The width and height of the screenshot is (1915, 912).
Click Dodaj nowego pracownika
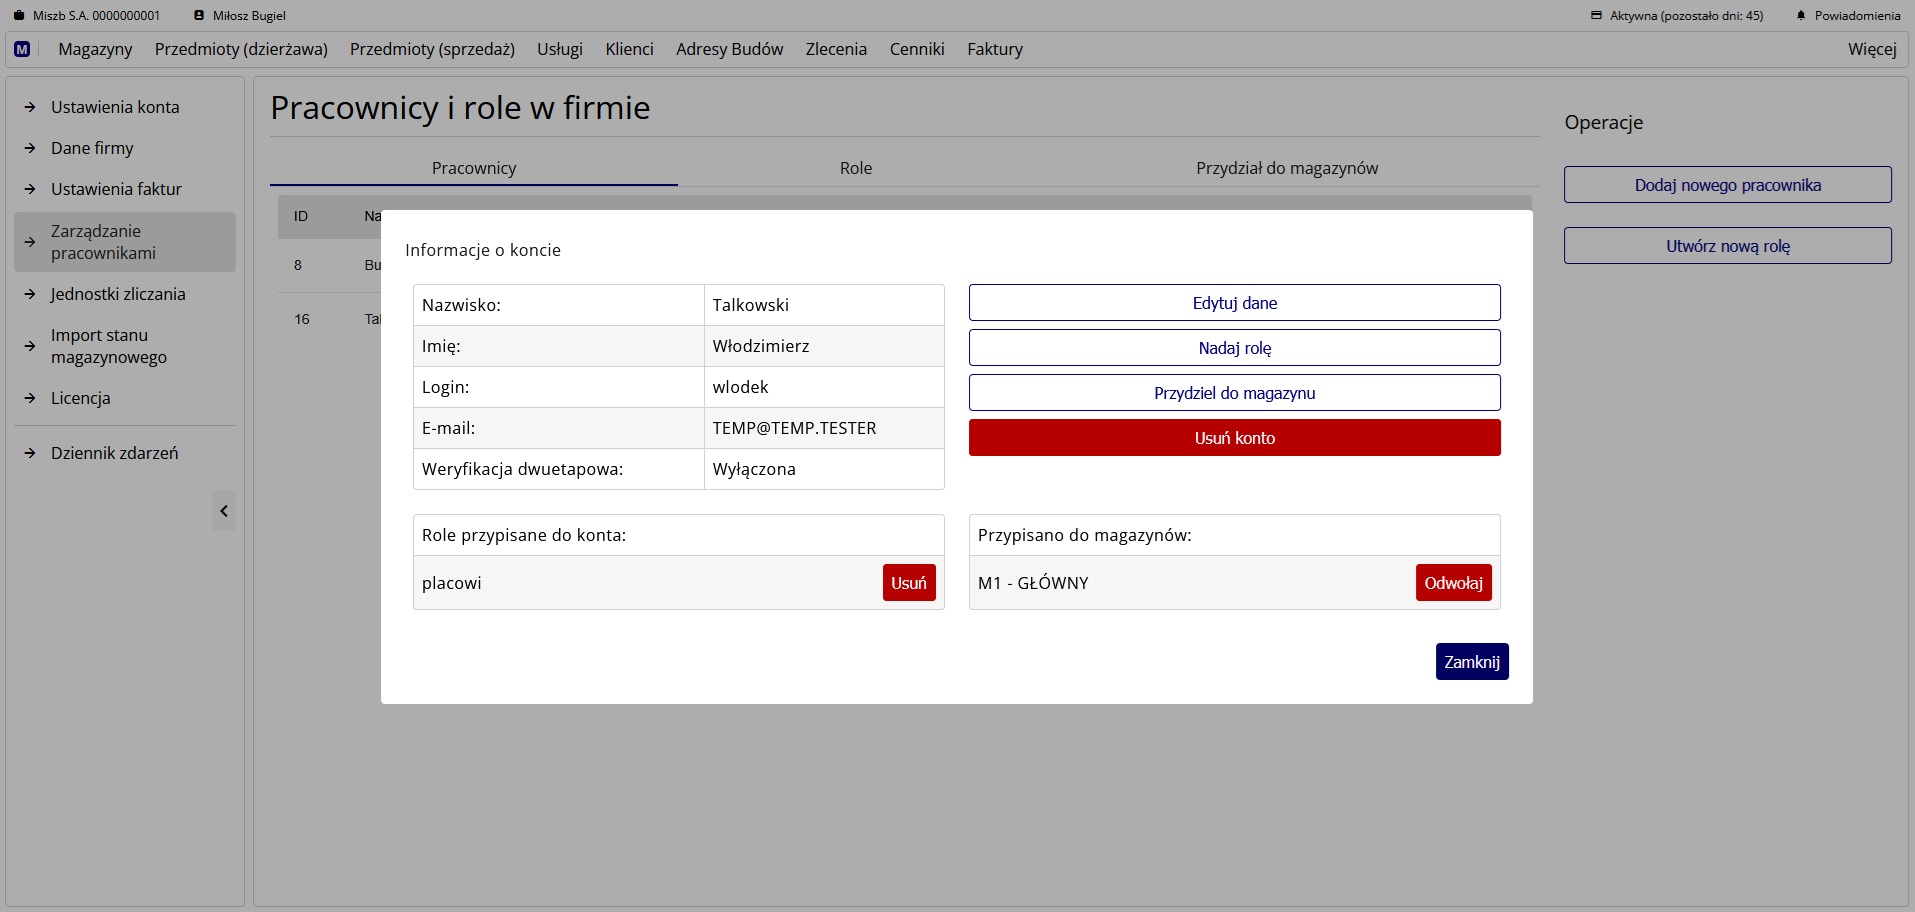point(1727,185)
